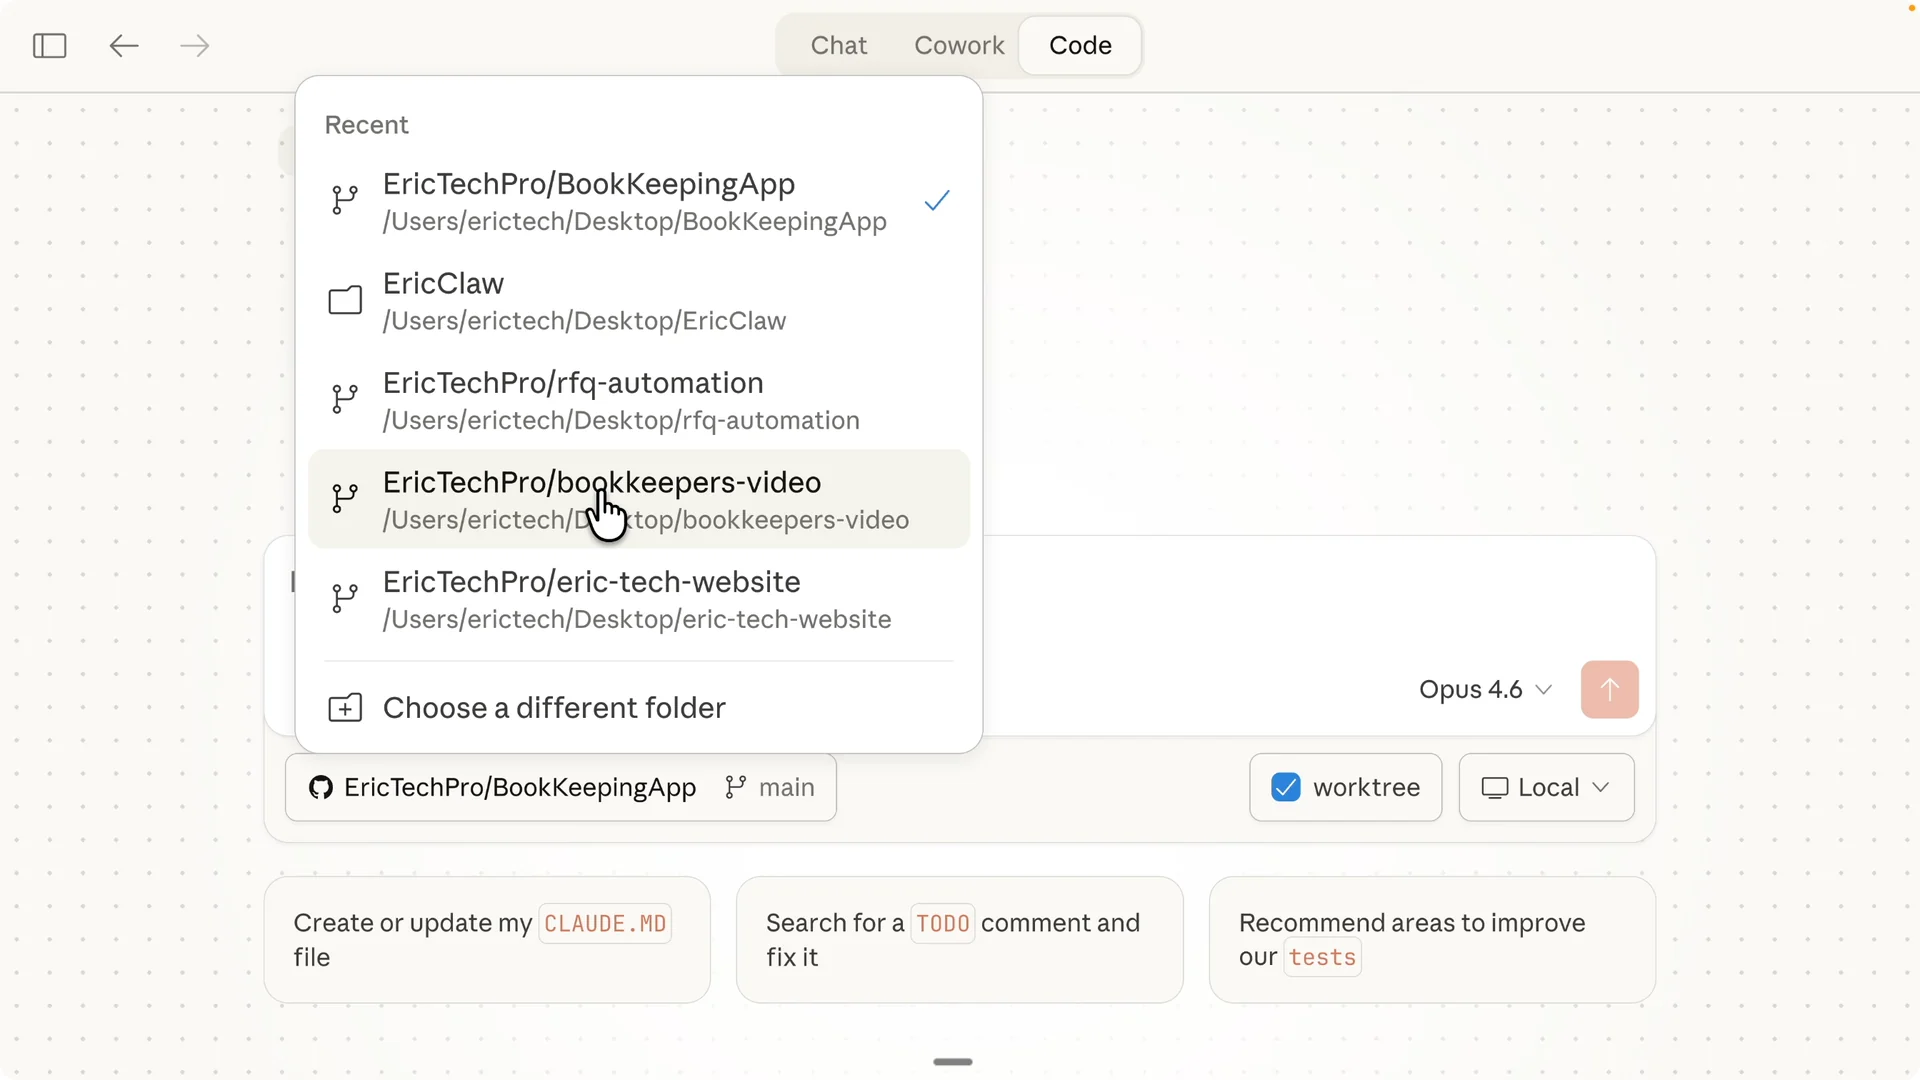Click the /Users/erictech/Desktop/eric-tech-website path text

click(637, 619)
